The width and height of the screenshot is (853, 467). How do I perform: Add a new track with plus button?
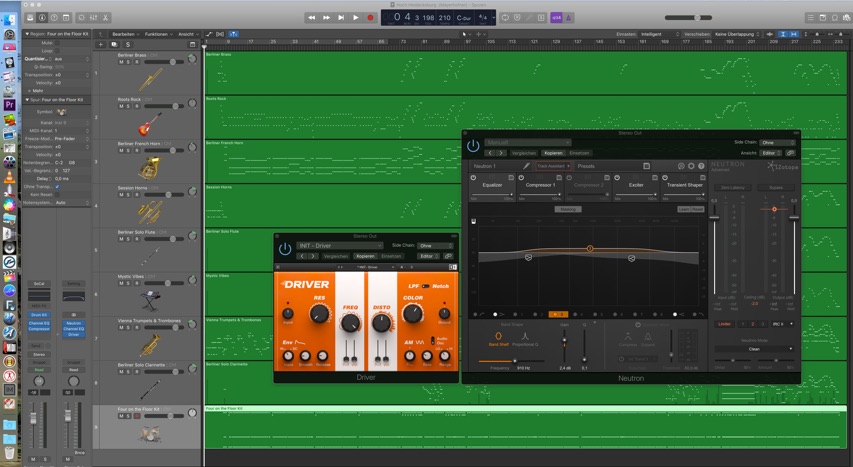tap(100, 44)
